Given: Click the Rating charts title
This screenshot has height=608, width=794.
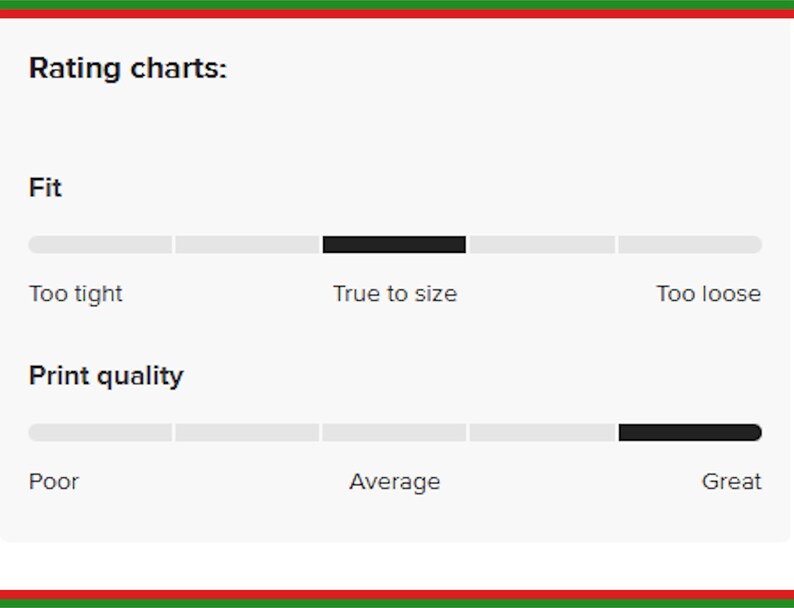Looking at the screenshot, I should 128,68.
